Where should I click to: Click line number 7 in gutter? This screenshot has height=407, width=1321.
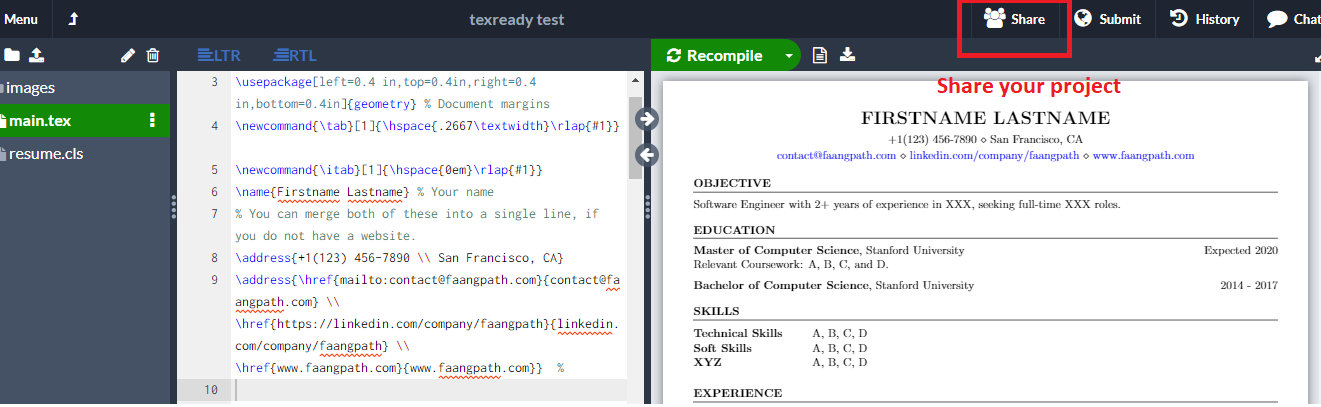(214, 214)
